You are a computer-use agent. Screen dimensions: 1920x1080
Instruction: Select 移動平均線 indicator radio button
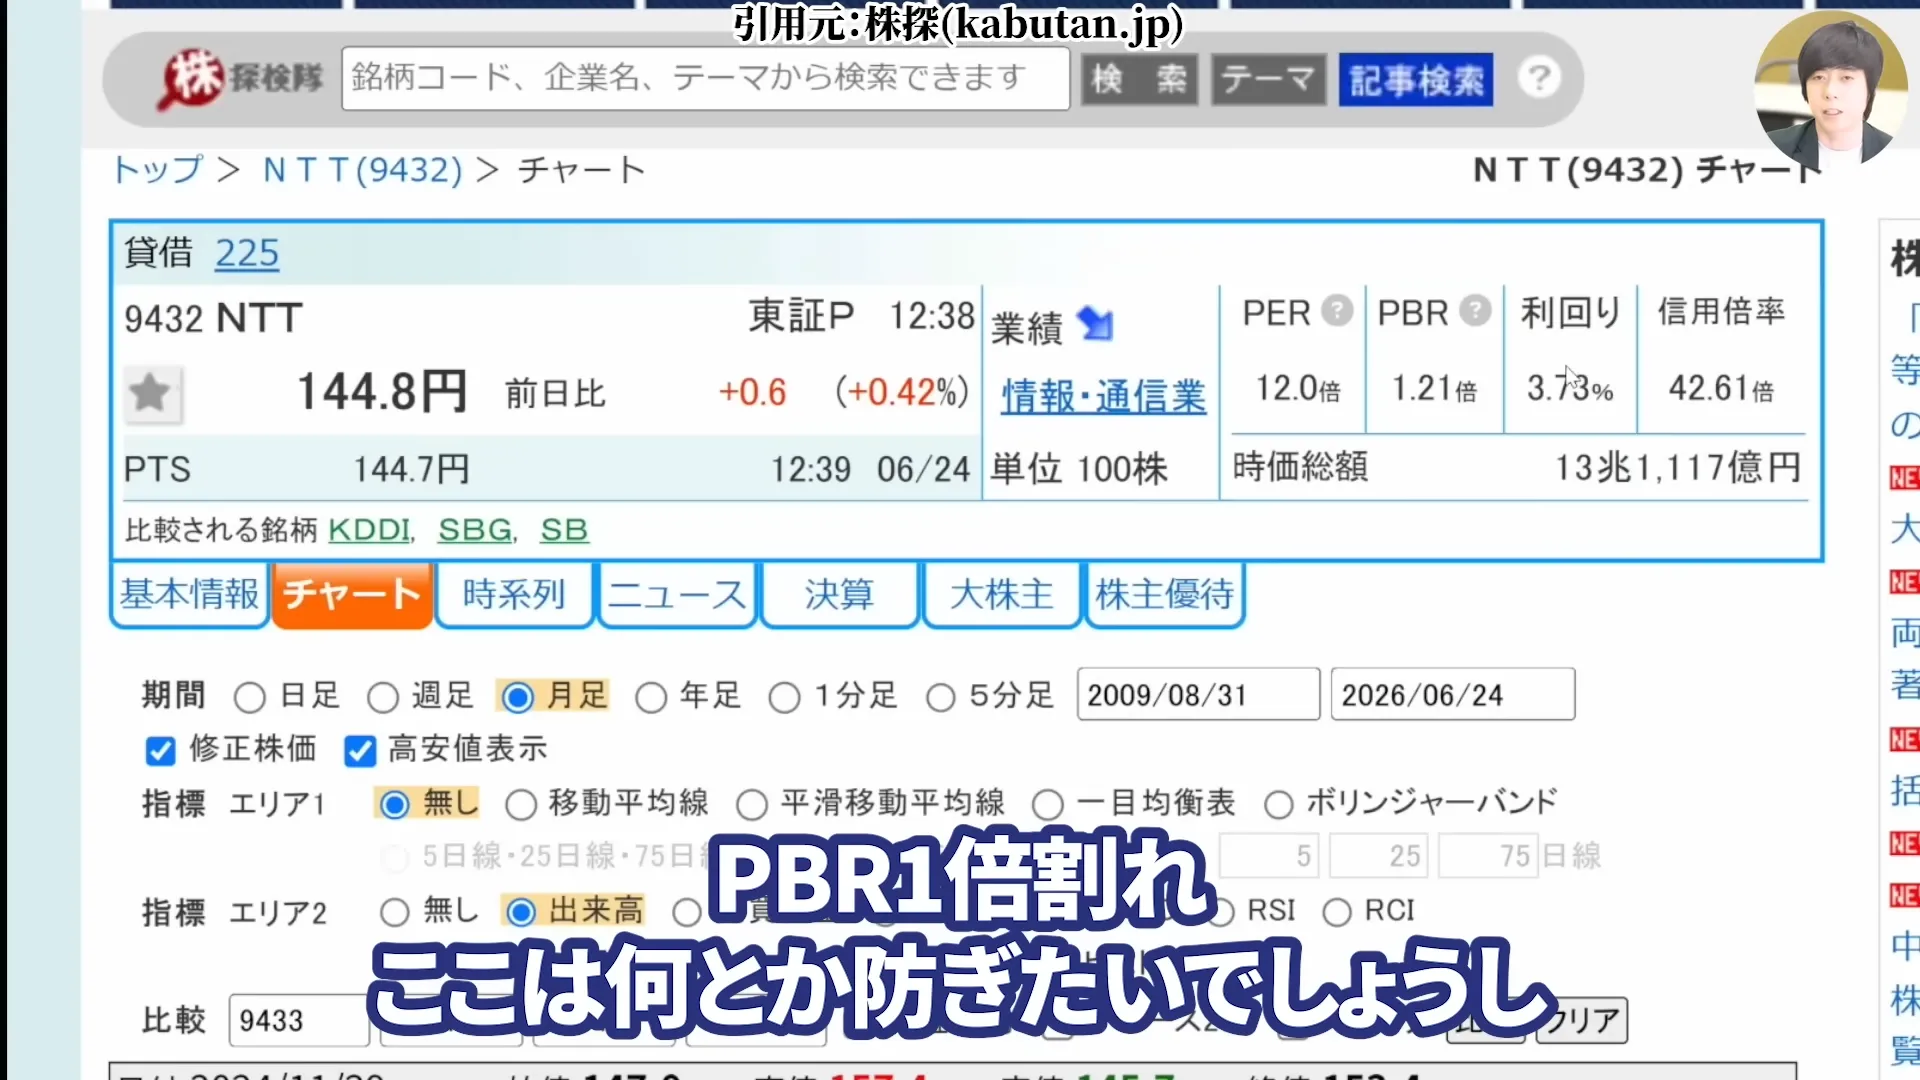coord(521,804)
